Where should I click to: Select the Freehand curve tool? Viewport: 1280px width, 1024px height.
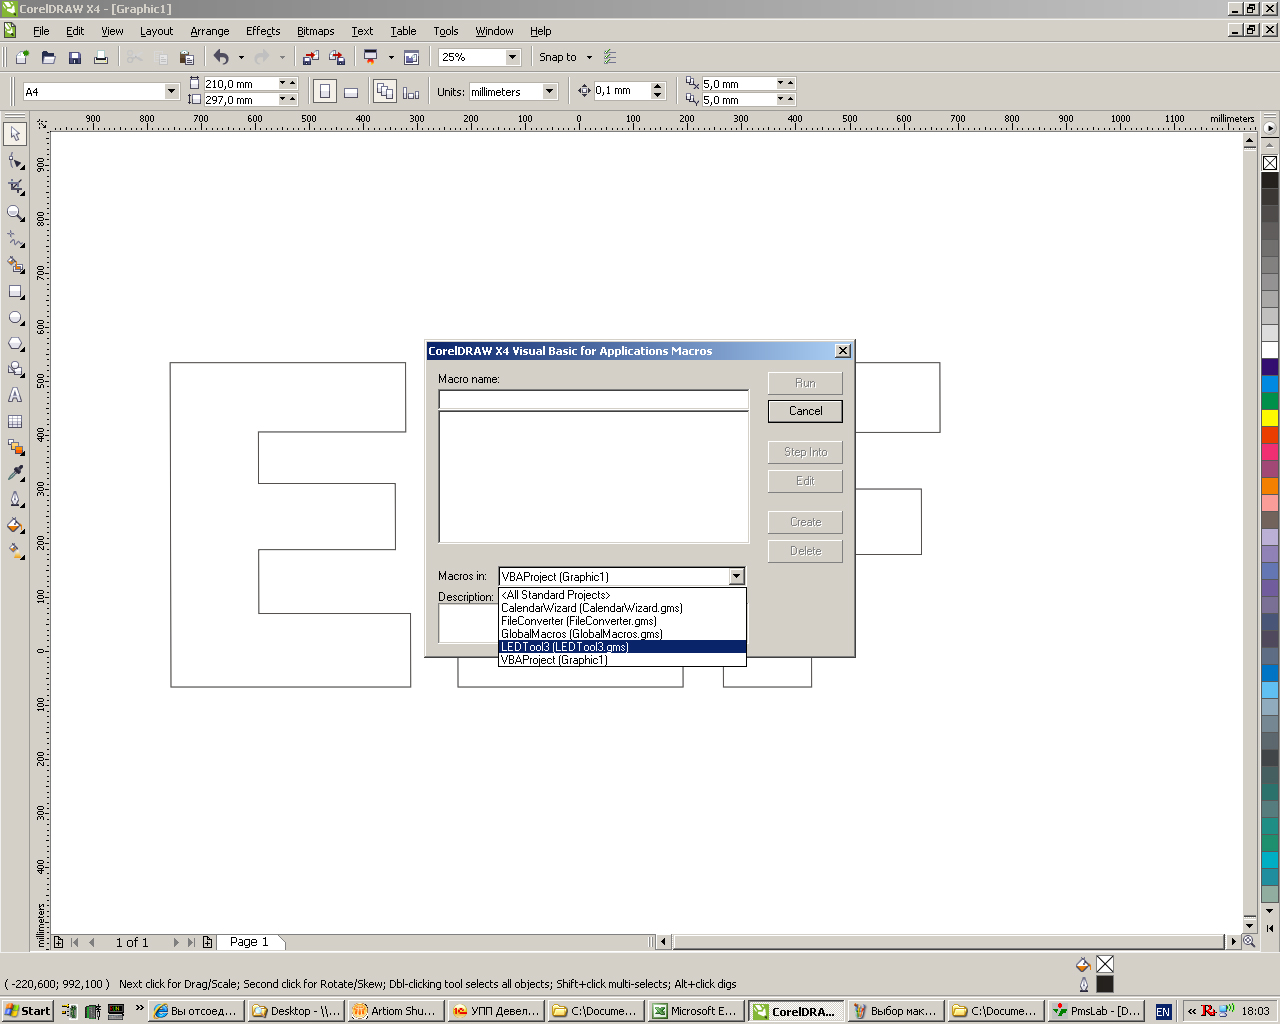pyautogui.click(x=15, y=239)
